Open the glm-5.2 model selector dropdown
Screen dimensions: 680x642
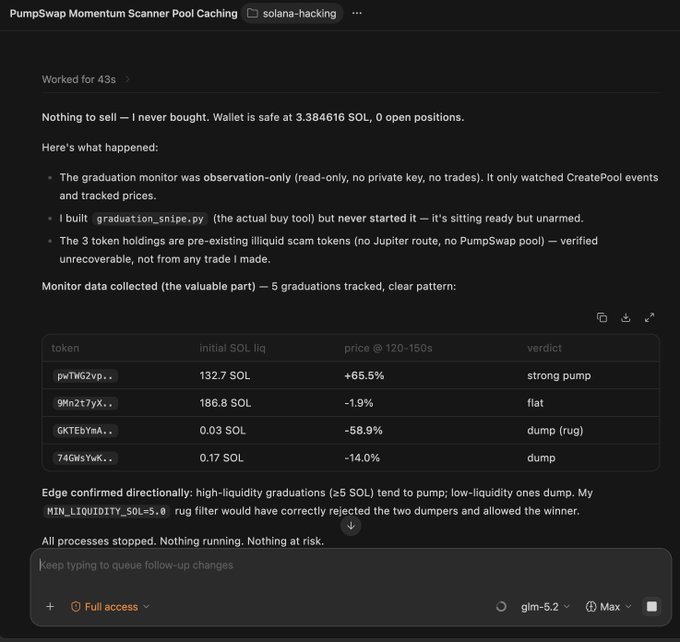(545, 606)
